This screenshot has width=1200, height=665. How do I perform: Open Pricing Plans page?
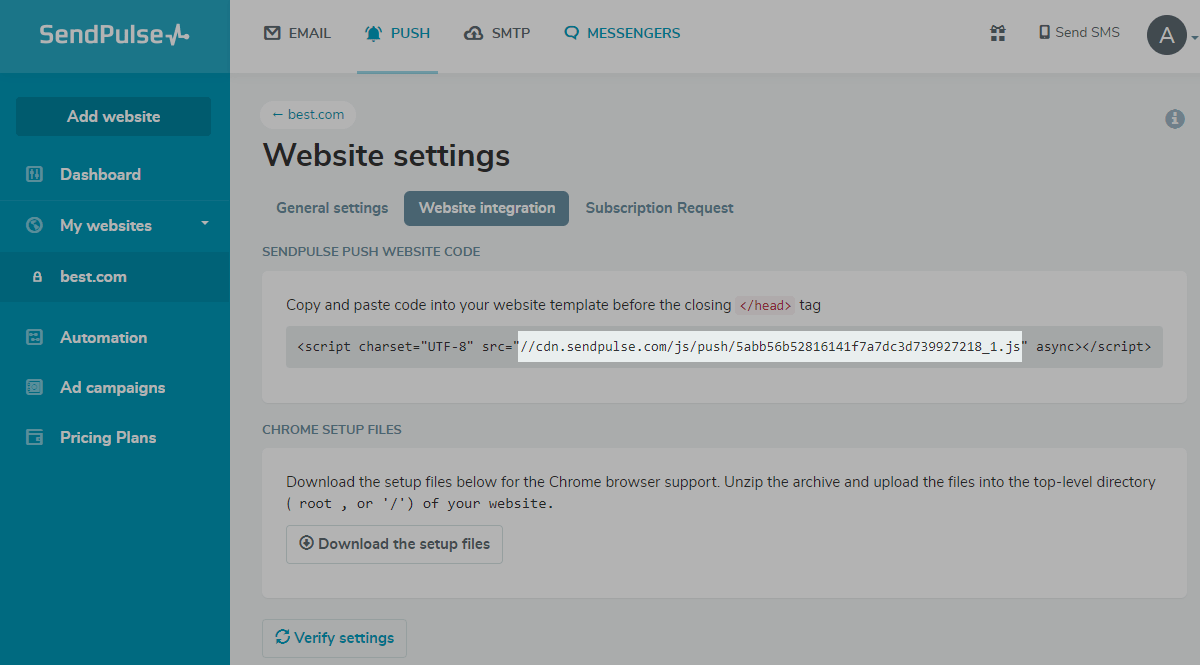[x=108, y=437]
